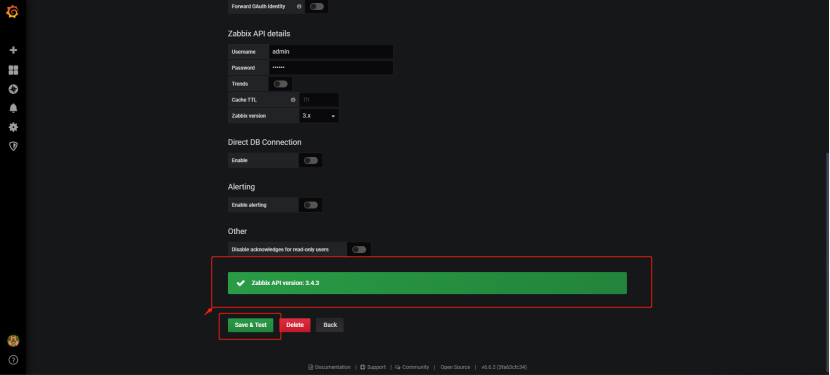The width and height of the screenshot is (830, 375).
Task: Click the Username input field
Action: [x=331, y=52]
